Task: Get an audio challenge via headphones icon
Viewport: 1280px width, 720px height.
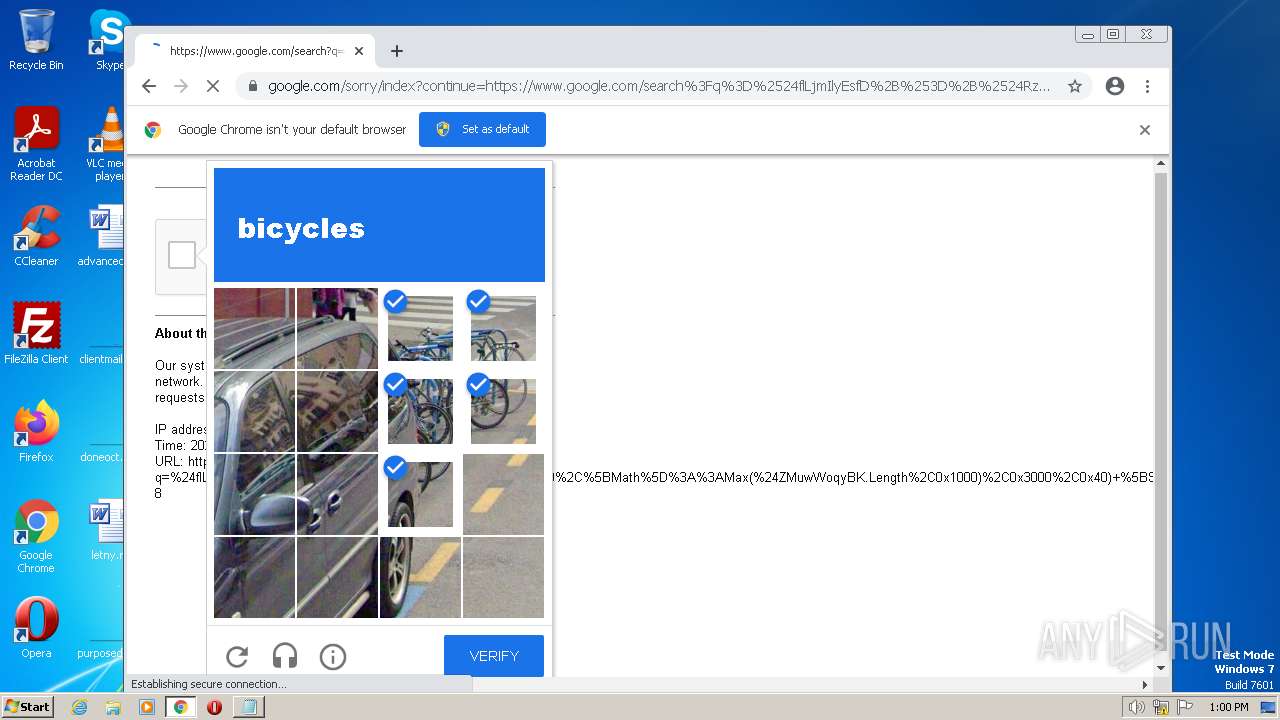Action: click(285, 656)
